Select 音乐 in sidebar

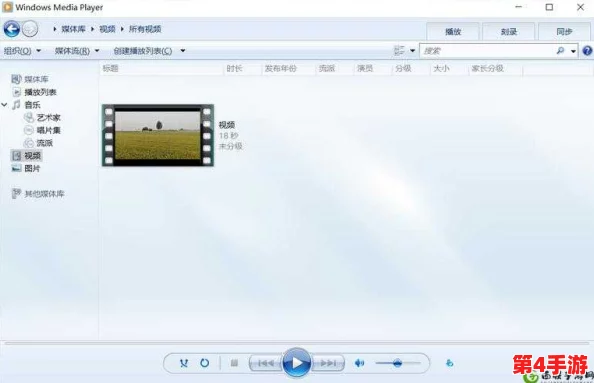[32, 105]
